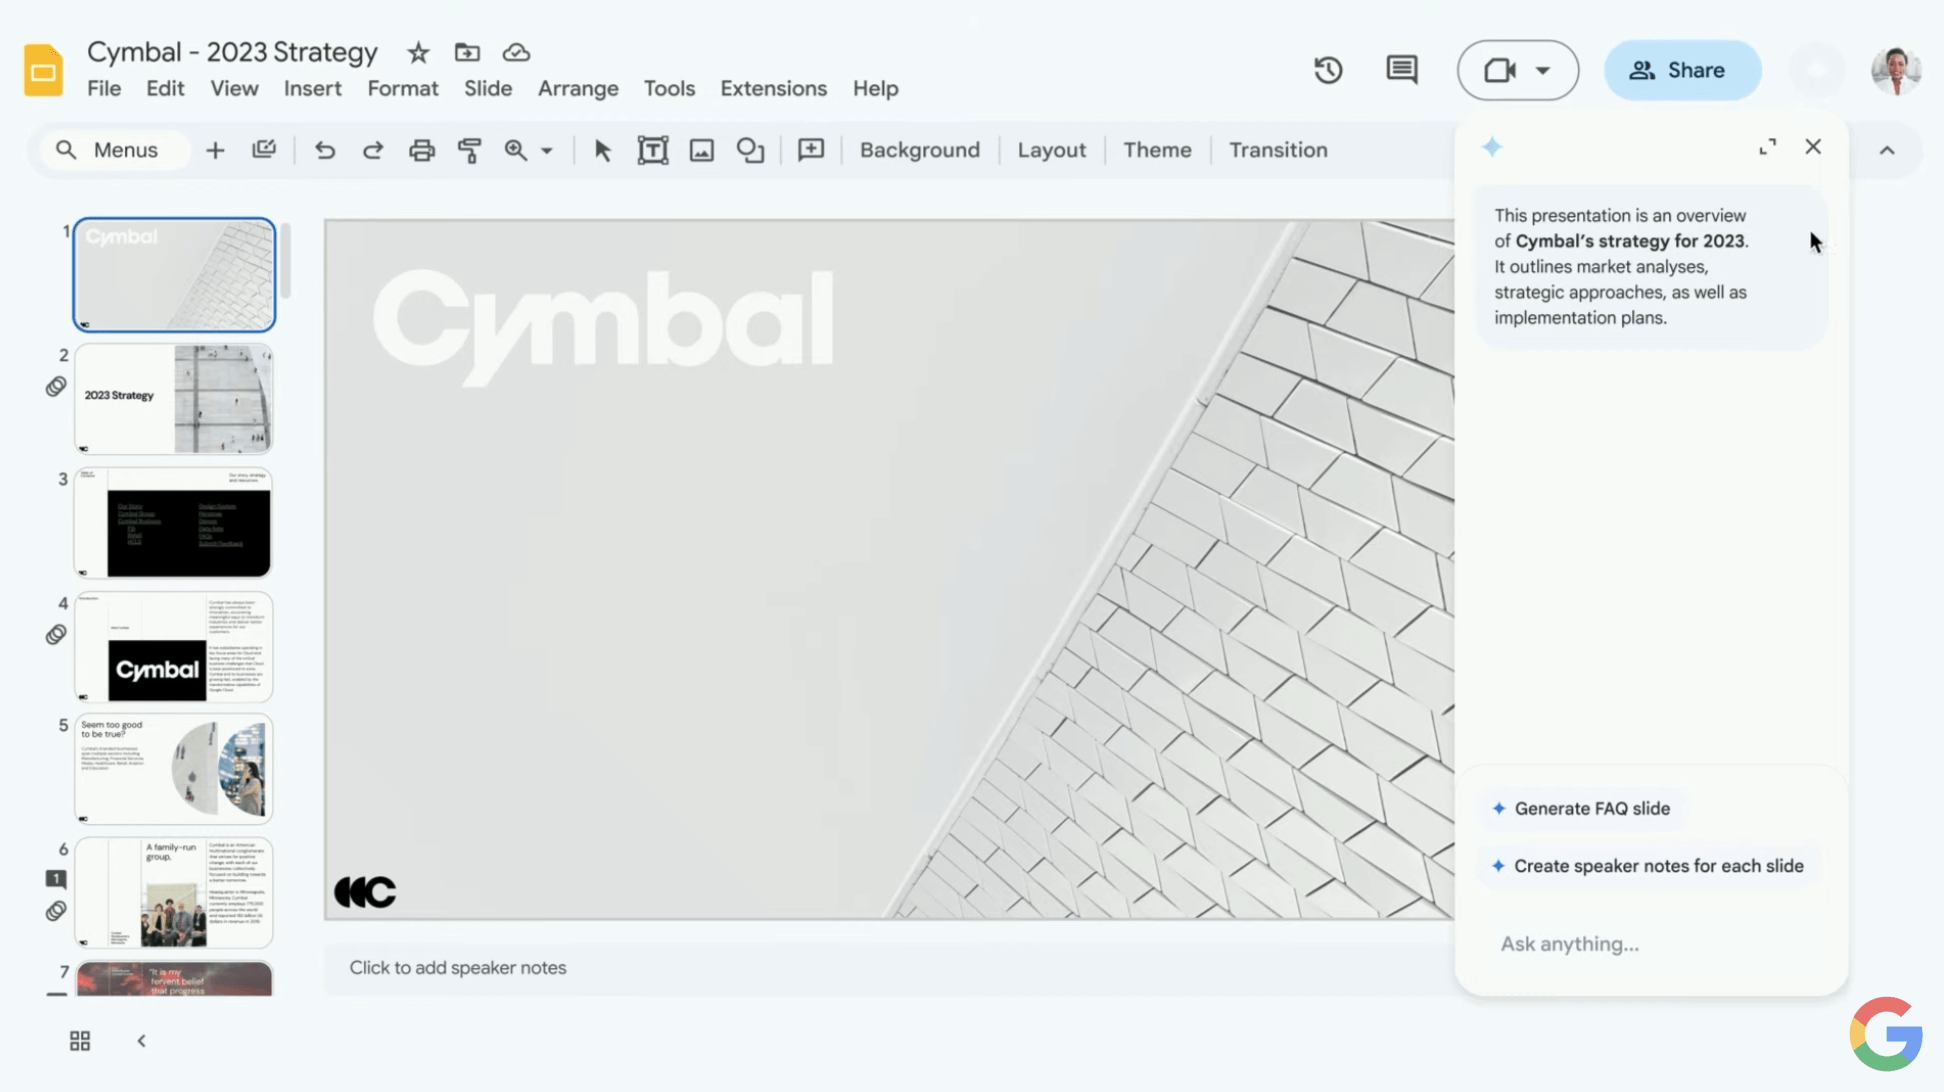Open the comment history icon

(1401, 70)
